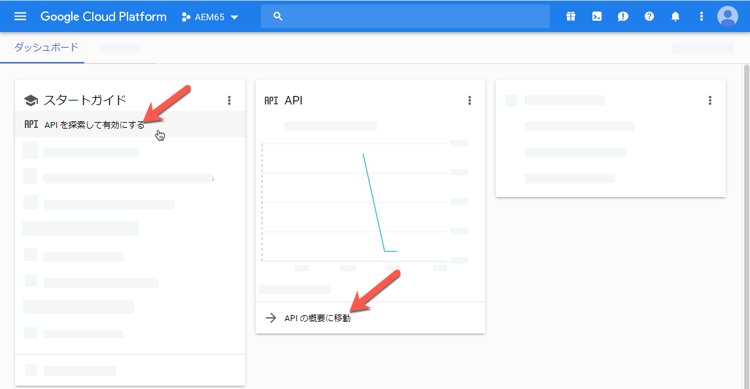Click the Google Cloud Platform logo text
The width and height of the screenshot is (750, 389).
[x=103, y=17]
